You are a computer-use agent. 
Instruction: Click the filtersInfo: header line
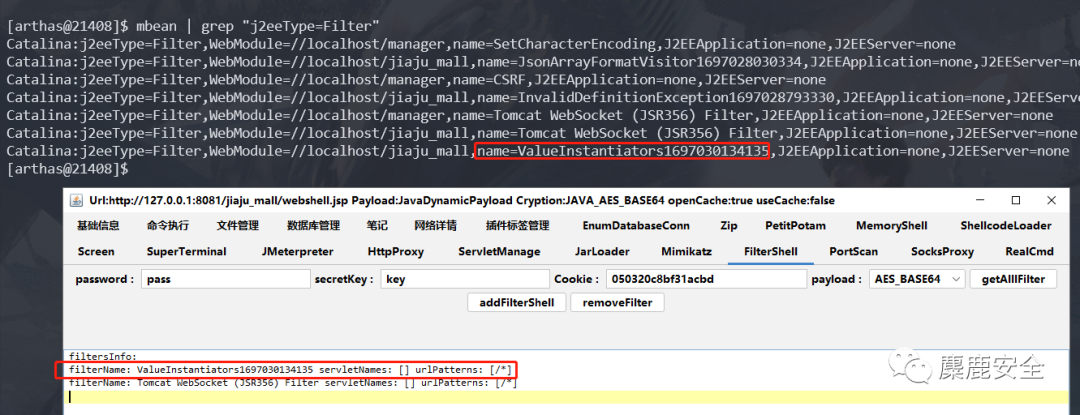coord(103,357)
